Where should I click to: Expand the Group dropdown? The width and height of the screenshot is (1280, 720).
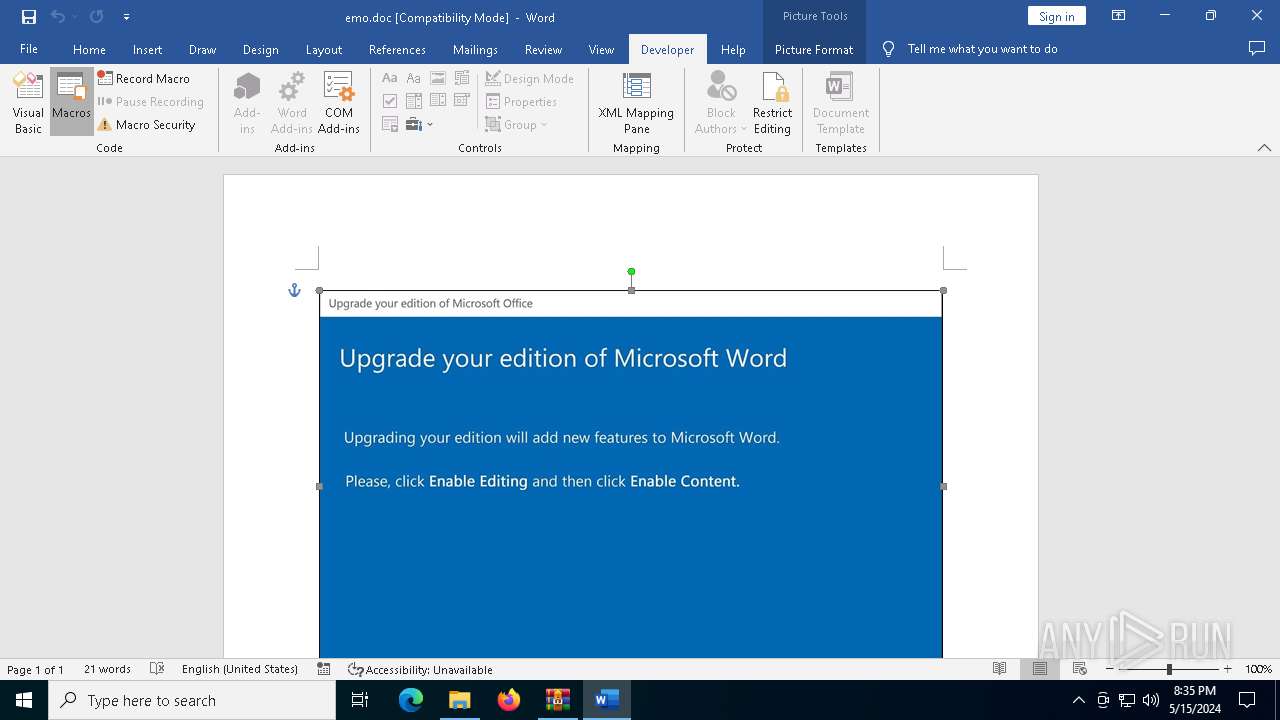[x=517, y=125]
